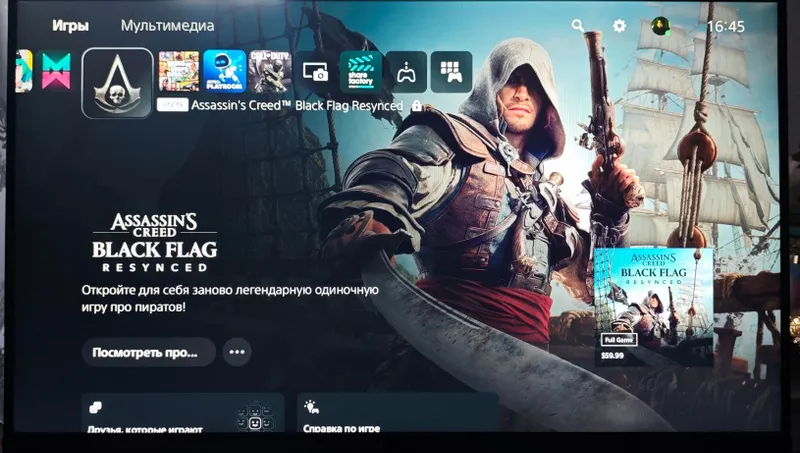800x453 pixels.
Task: Open the Game Library grid icon
Action: click(451, 72)
